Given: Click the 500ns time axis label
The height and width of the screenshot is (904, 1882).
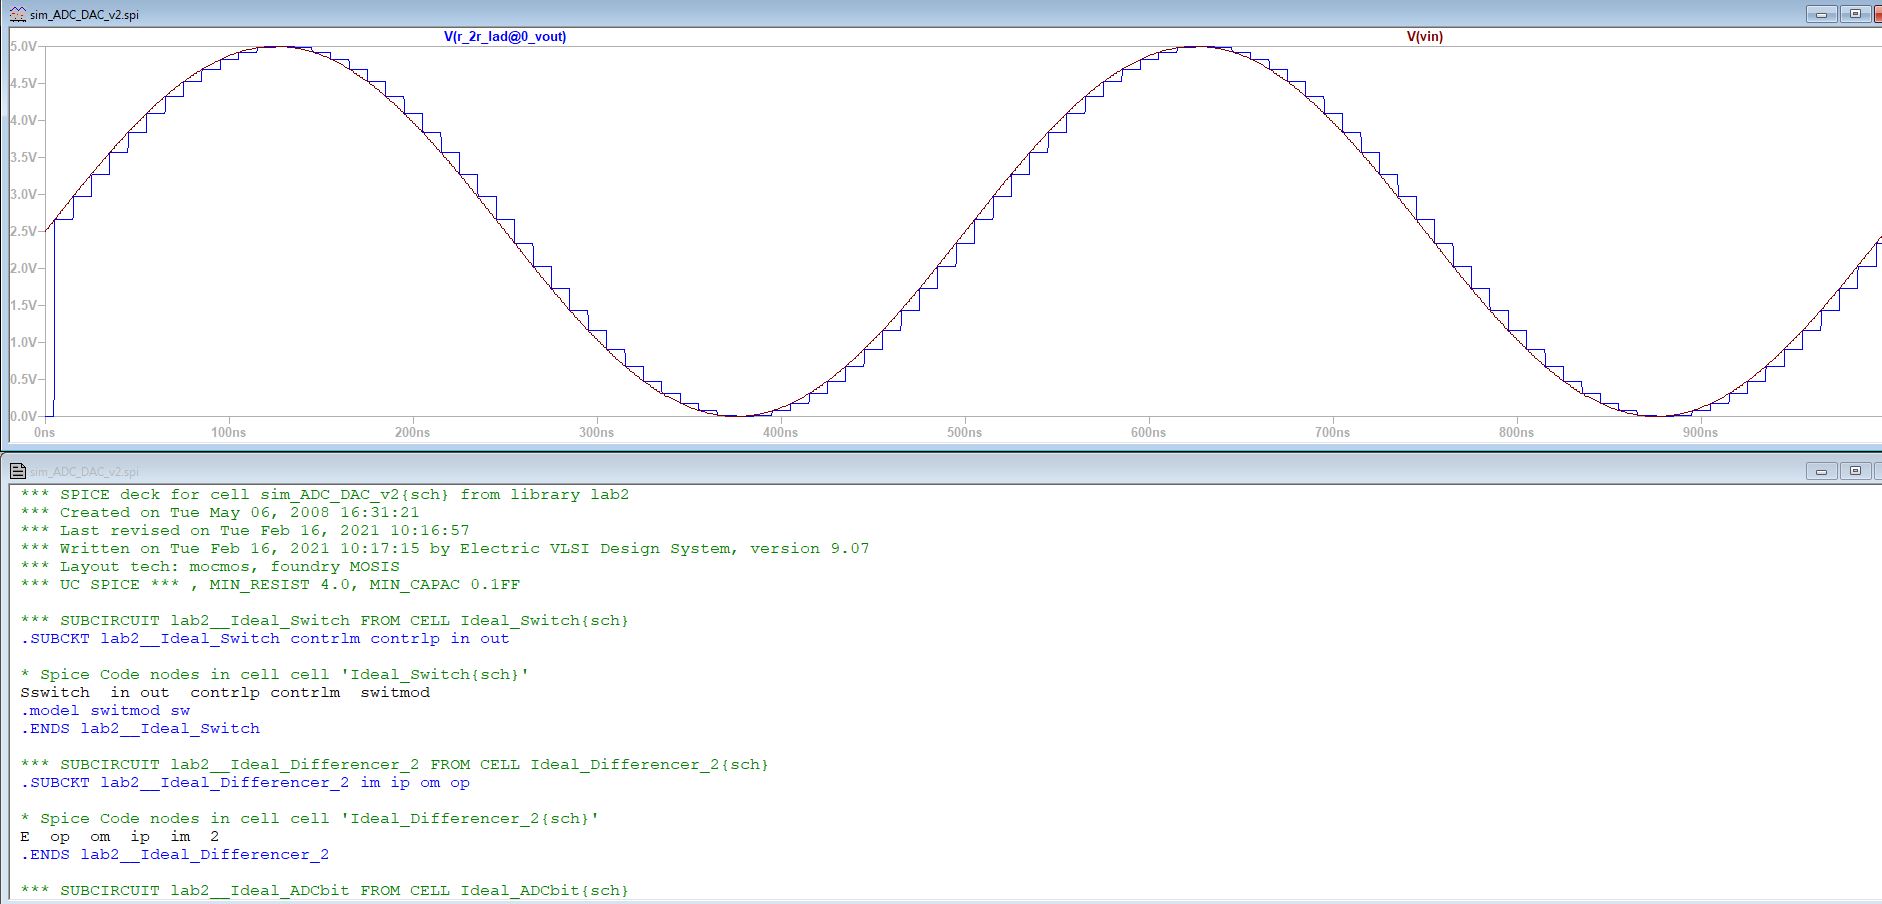Looking at the screenshot, I should pyautogui.click(x=964, y=432).
